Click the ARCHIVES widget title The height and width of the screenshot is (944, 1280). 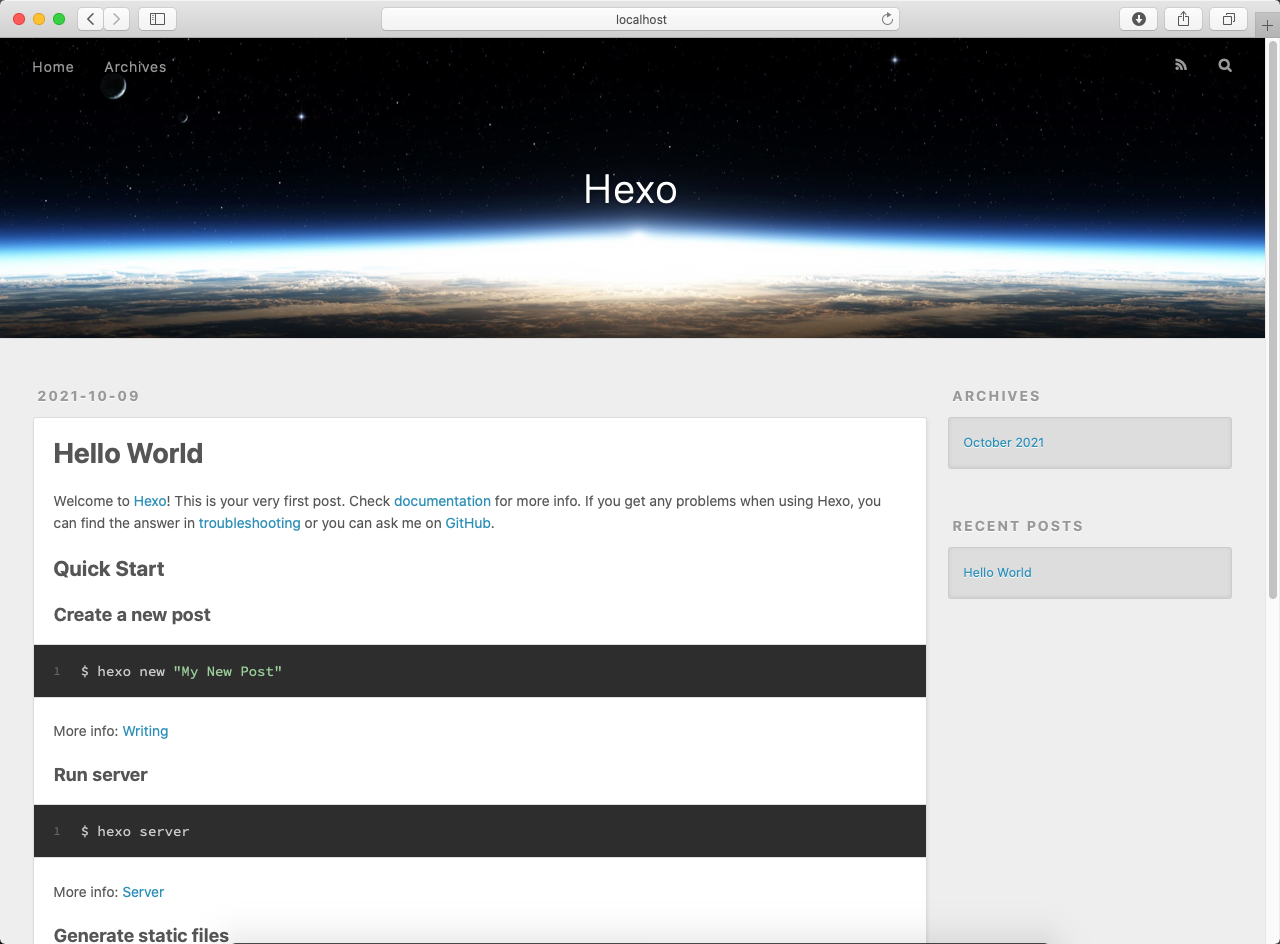(996, 396)
